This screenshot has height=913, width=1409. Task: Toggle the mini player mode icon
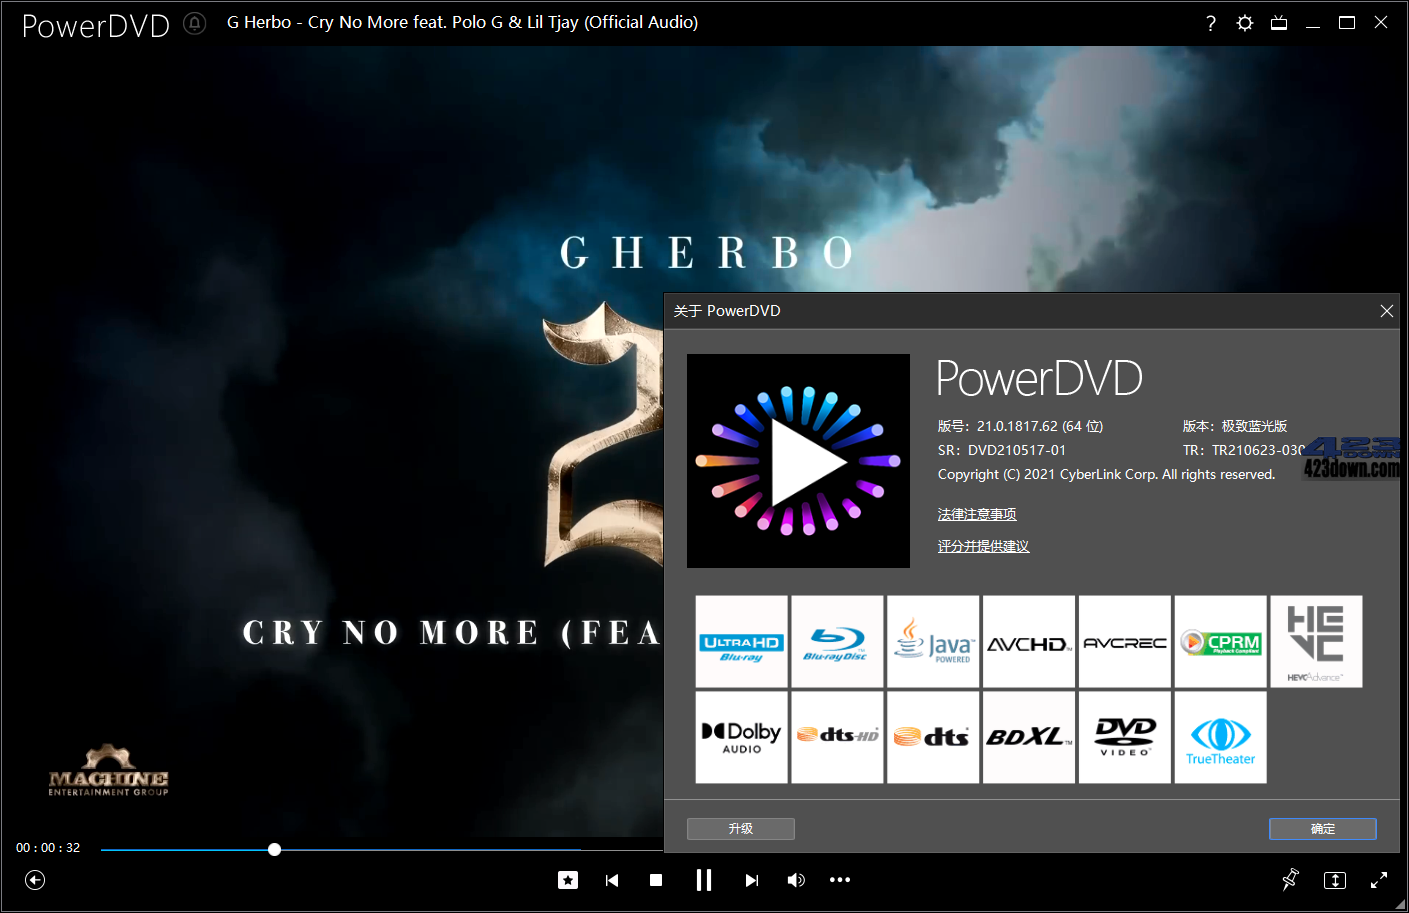pos(1335,880)
